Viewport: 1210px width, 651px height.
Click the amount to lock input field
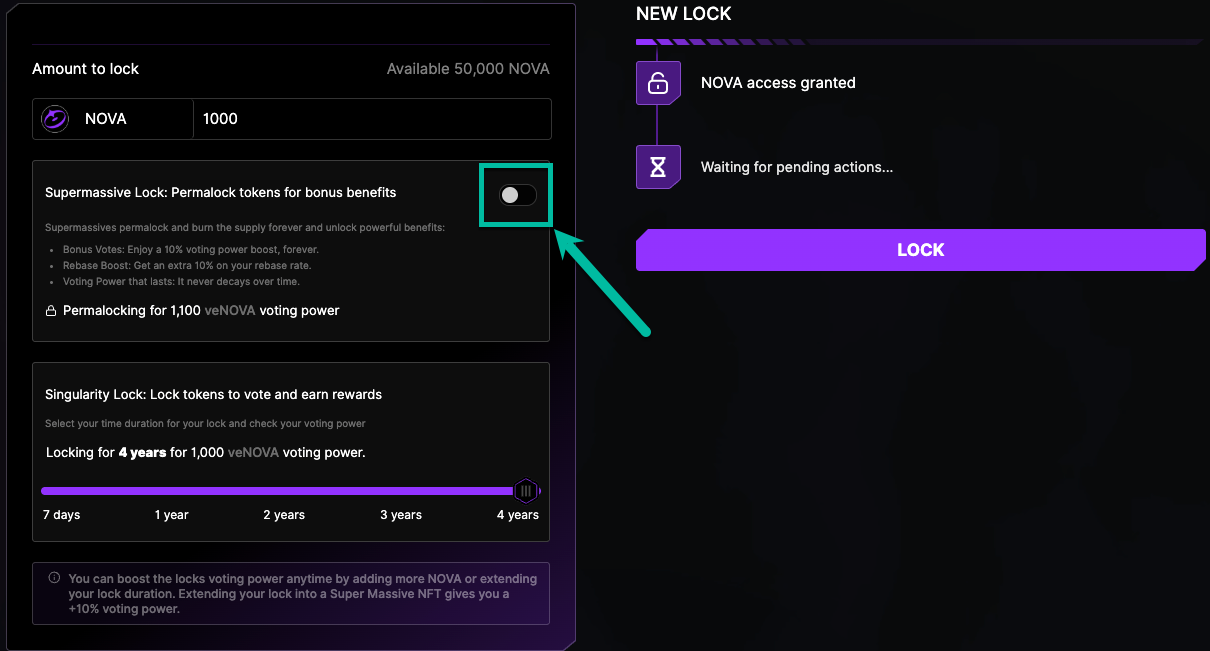(370, 119)
